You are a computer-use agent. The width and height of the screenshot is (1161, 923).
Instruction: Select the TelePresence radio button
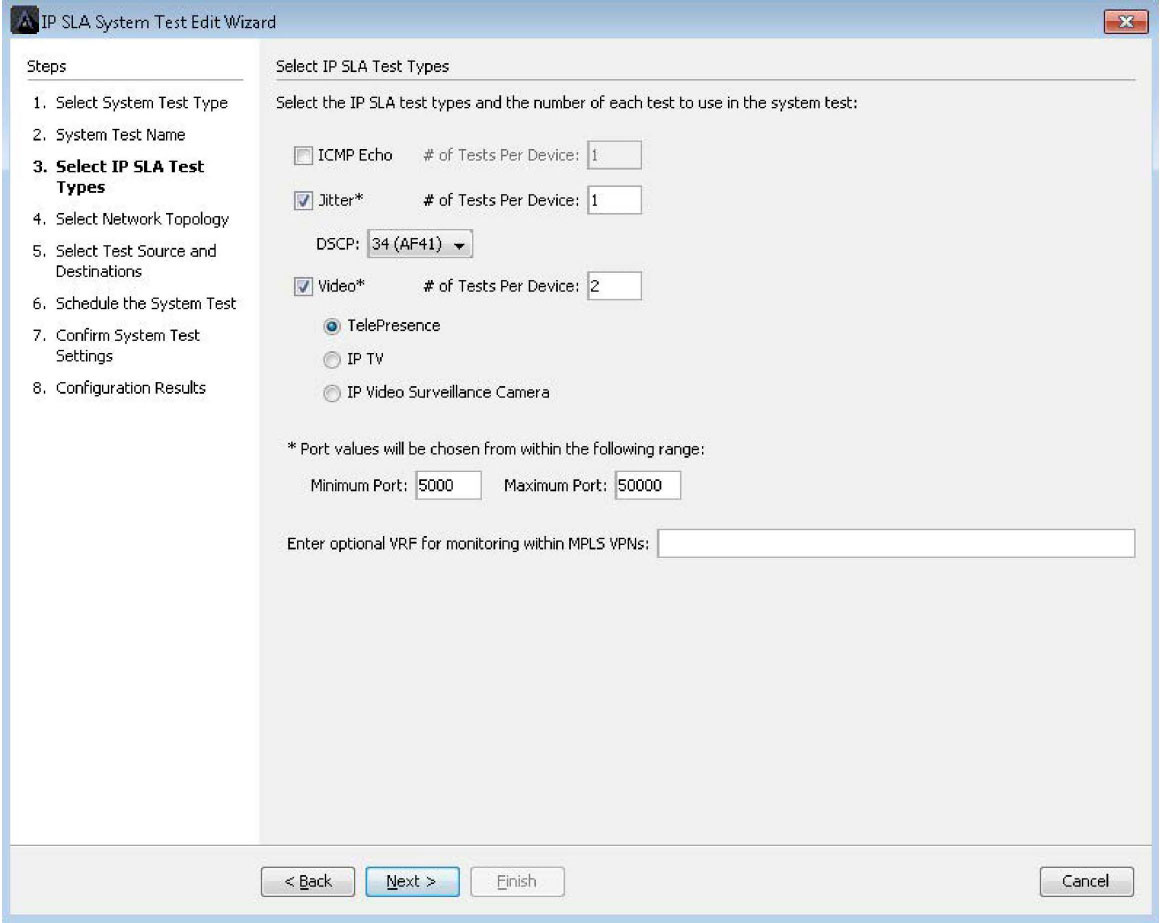point(330,326)
